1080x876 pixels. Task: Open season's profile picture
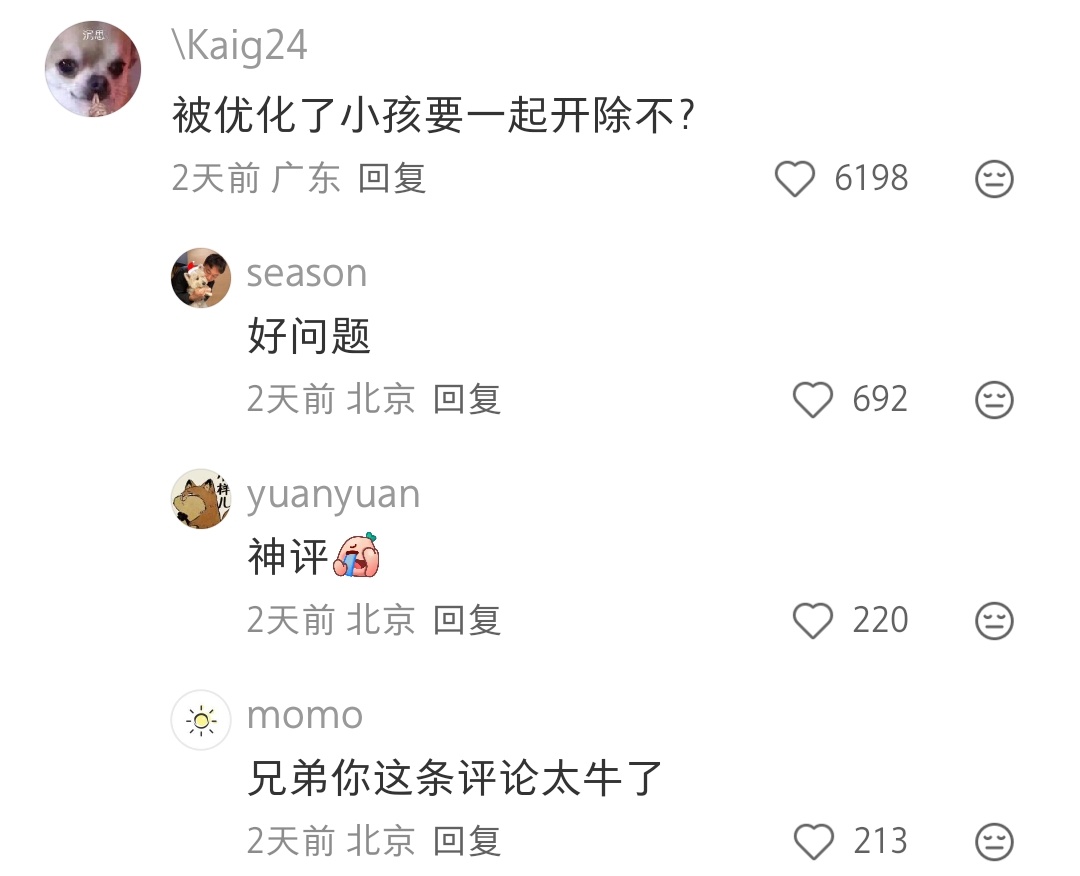(x=201, y=278)
